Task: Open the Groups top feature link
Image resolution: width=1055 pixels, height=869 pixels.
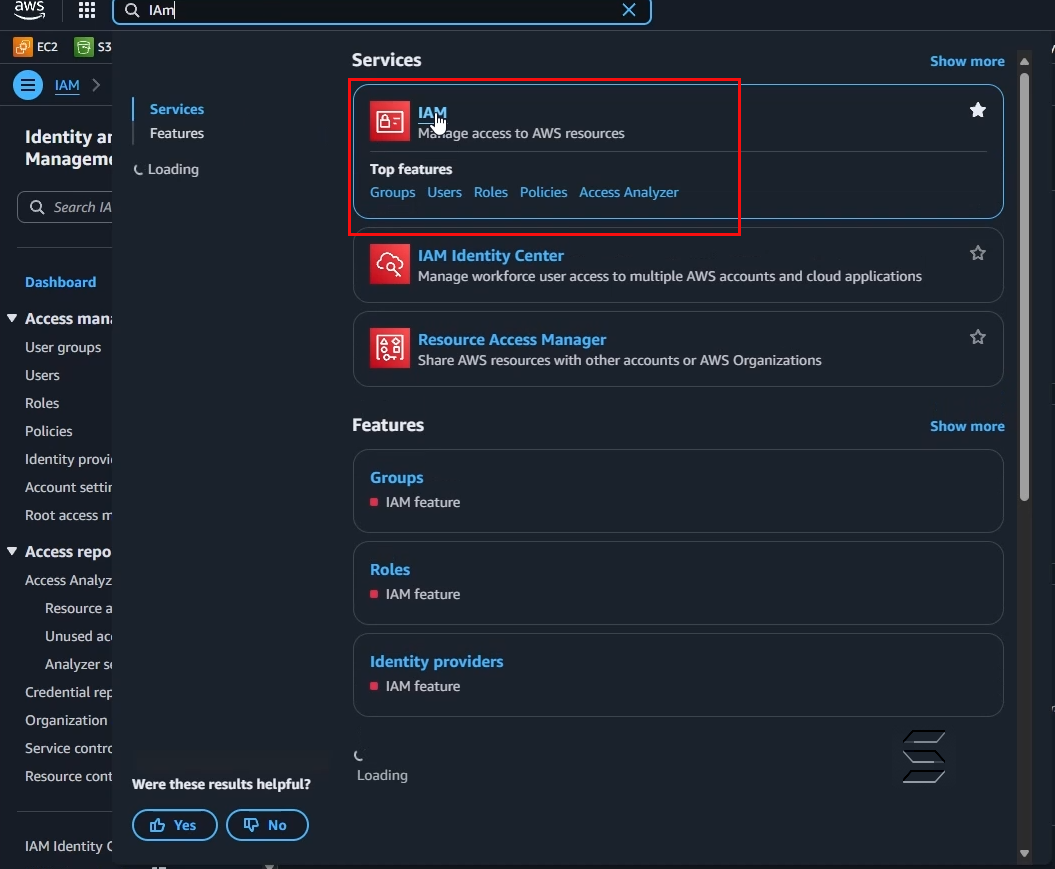Action: 392,192
